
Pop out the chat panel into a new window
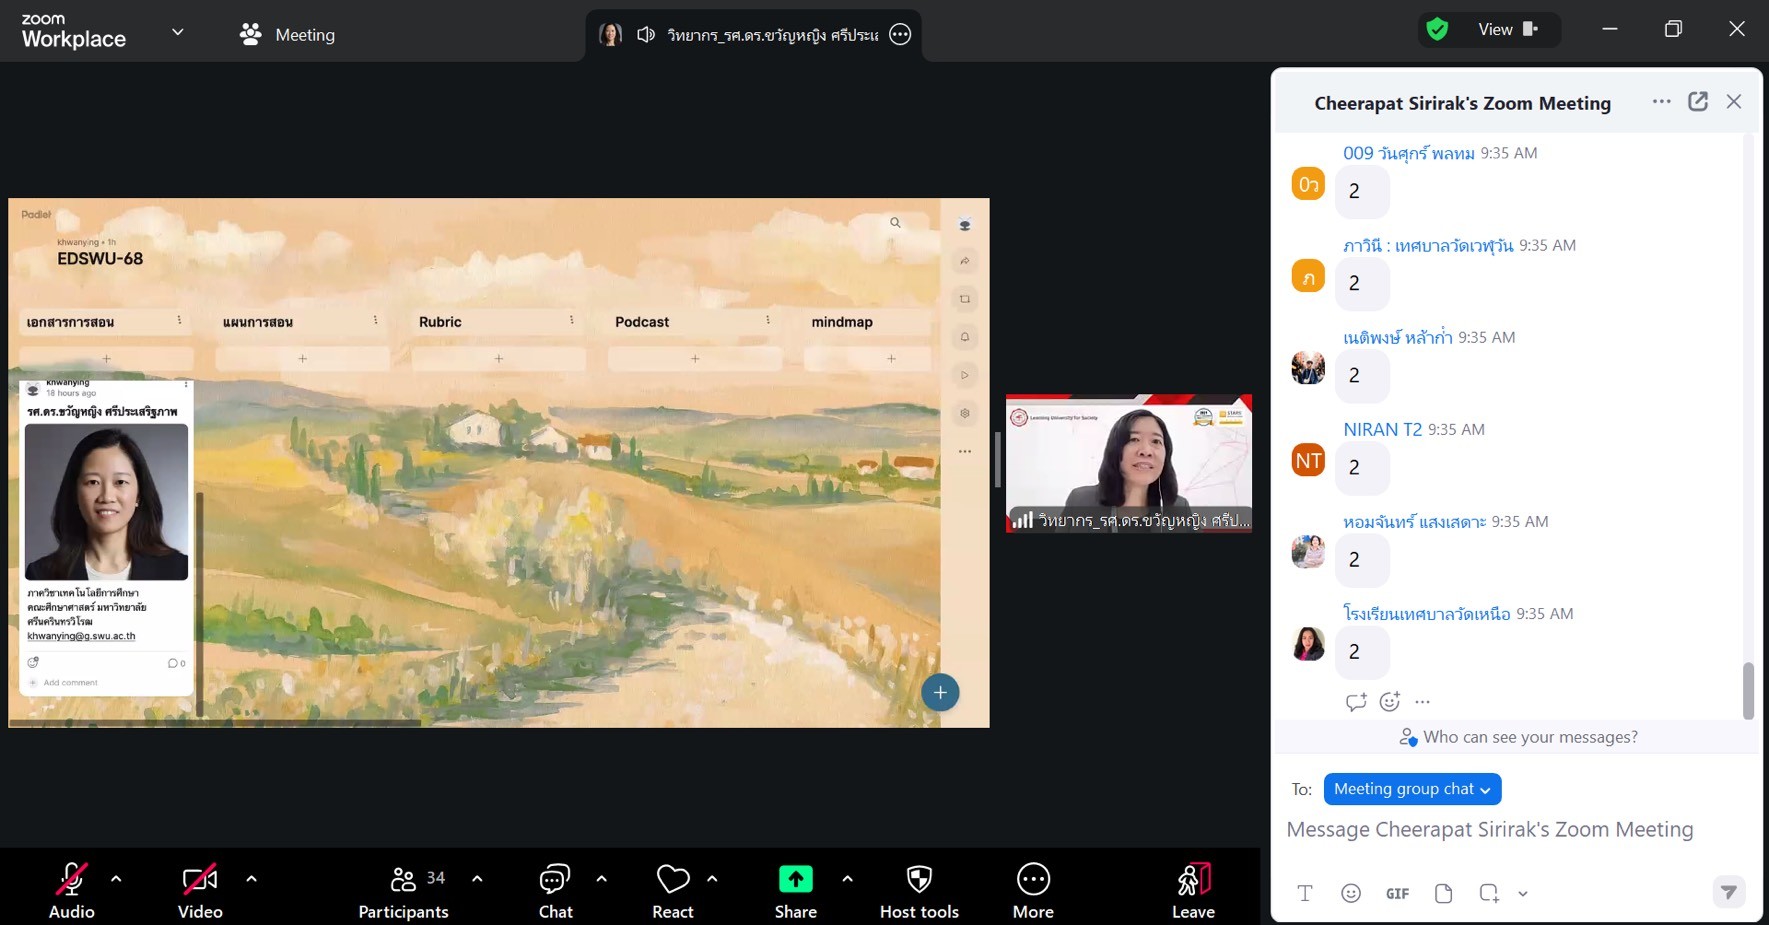click(x=1697, y=102)
